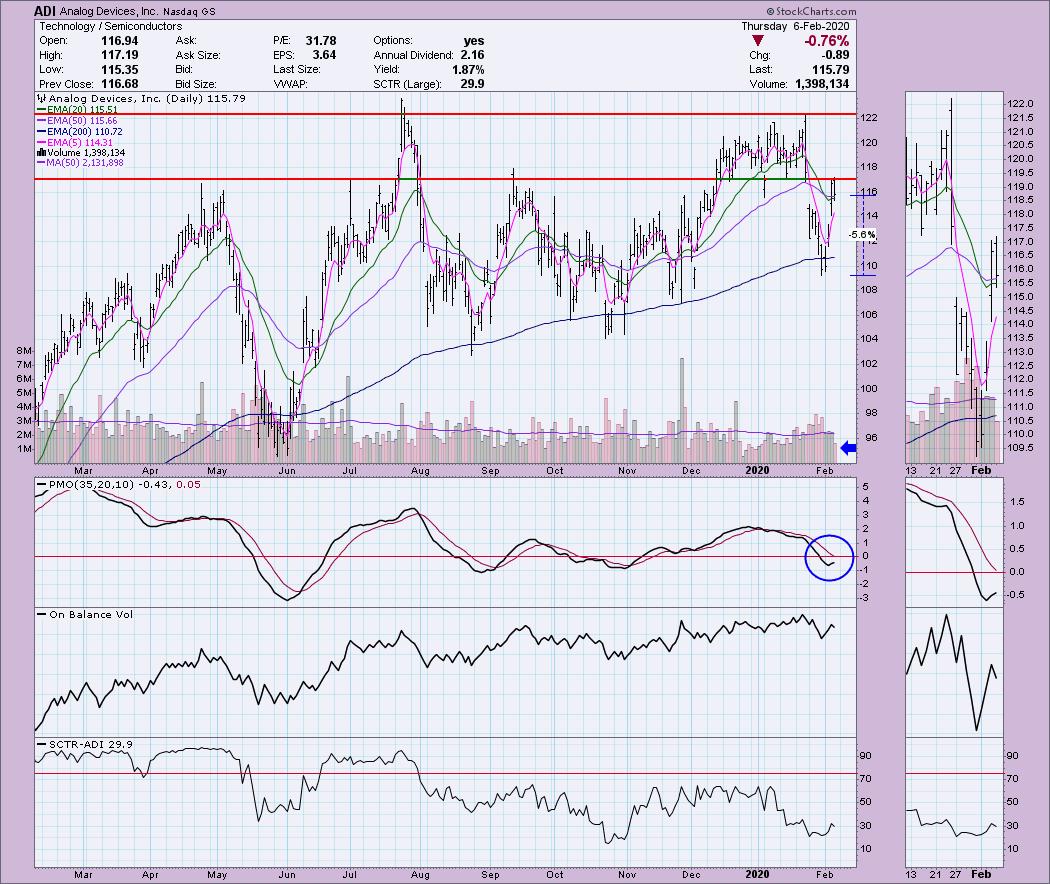
Task: Click the percent change -0.76%
Action: point(826,41)
